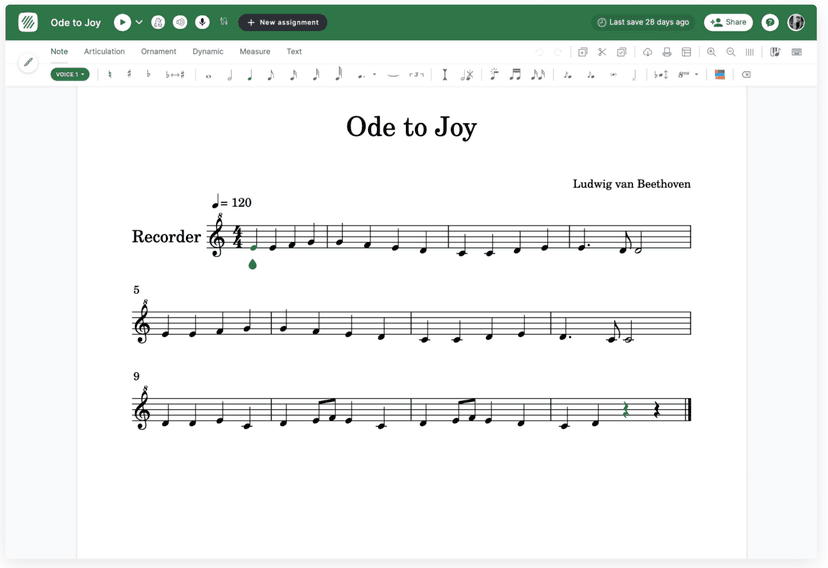Toggle the vertical bars view icon

point(749,52)
